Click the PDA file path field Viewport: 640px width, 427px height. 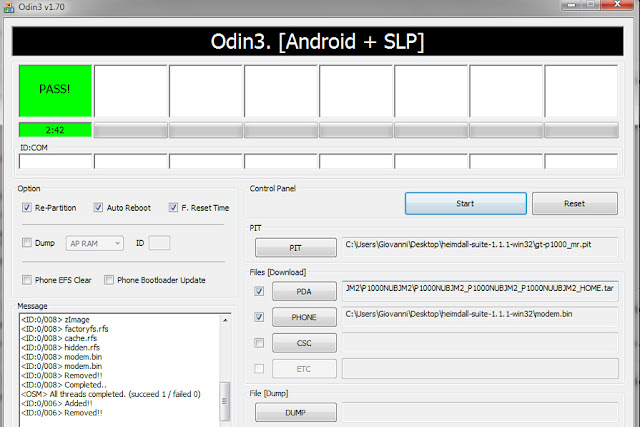point(480,291)
